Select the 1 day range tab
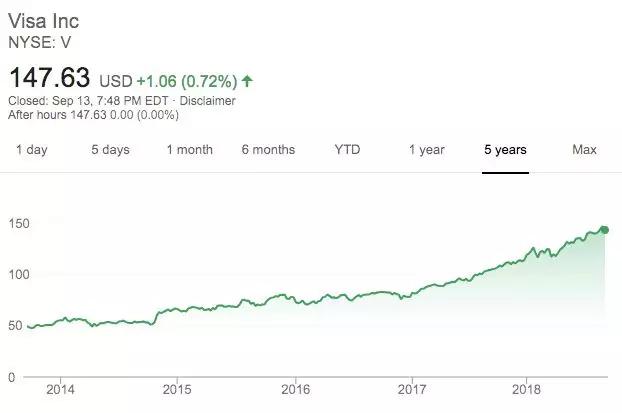Image resolution: width=622 pixels, height=413 pixels. pos(32,150)
